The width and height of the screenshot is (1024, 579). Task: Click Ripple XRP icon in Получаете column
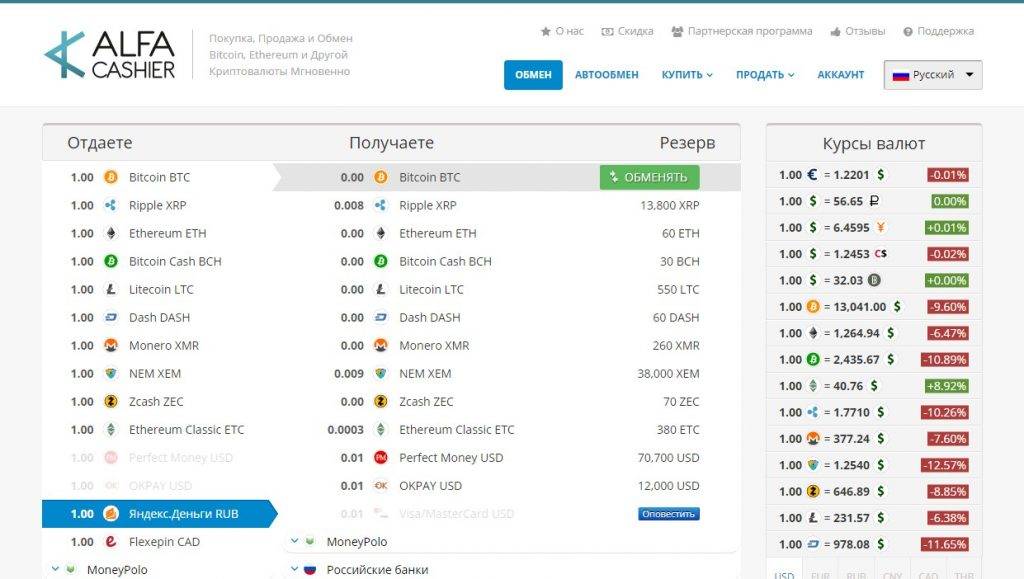(x=381, y=205)
